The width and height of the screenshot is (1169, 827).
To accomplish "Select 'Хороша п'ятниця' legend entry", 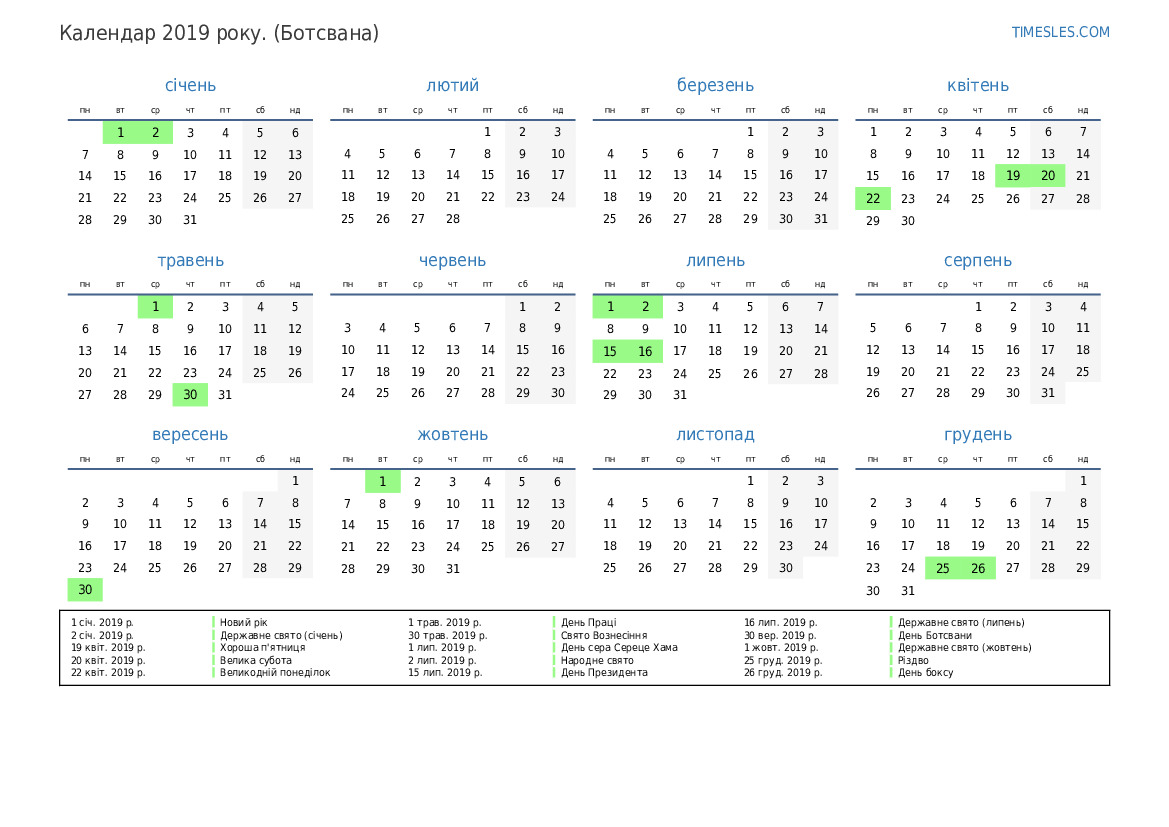I will tap(262, 648).
